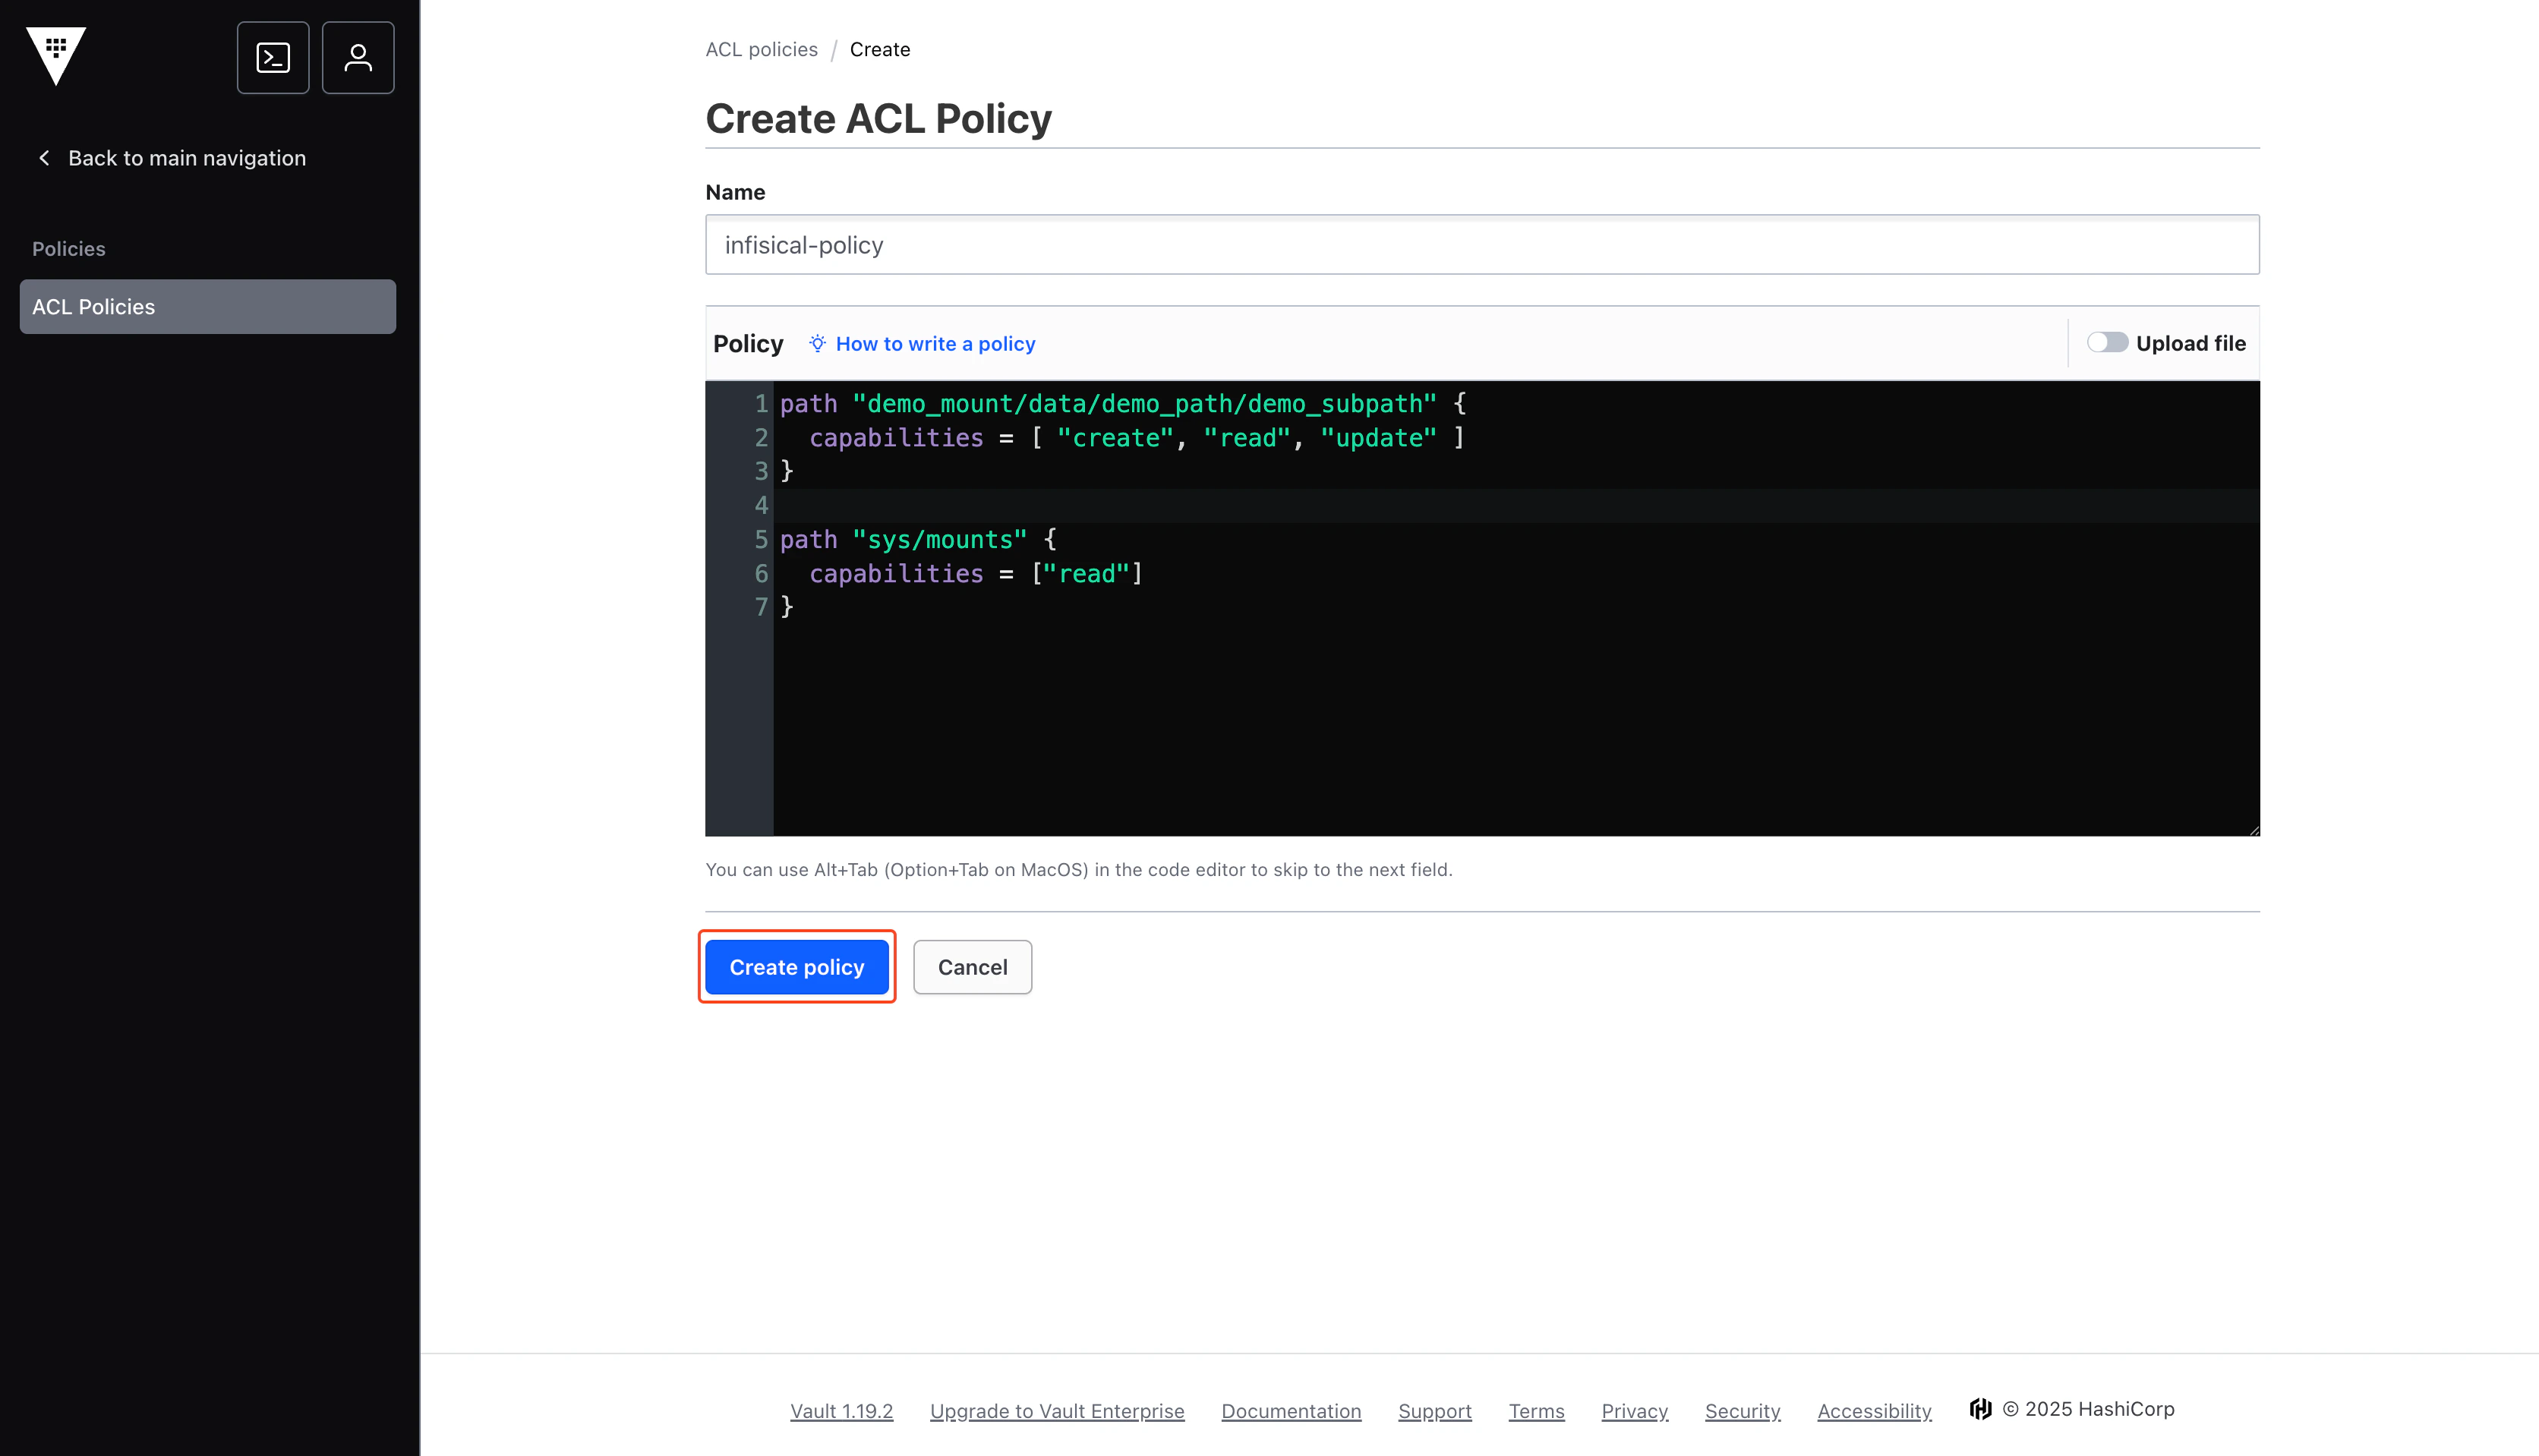Open ACL policies breadcrumb link
This screenshot has height=1456, width=2539.
point(761,50)
